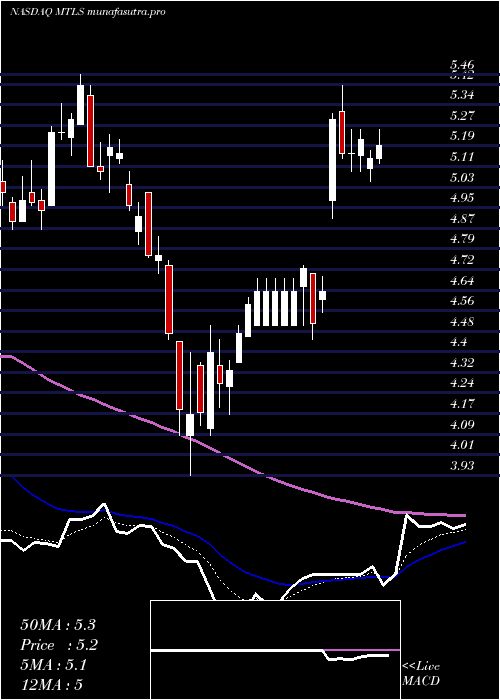Click the large white gap-up candle near 5.27
The width and height of the screenshot is (500, 700).
(x=333, y=160)
